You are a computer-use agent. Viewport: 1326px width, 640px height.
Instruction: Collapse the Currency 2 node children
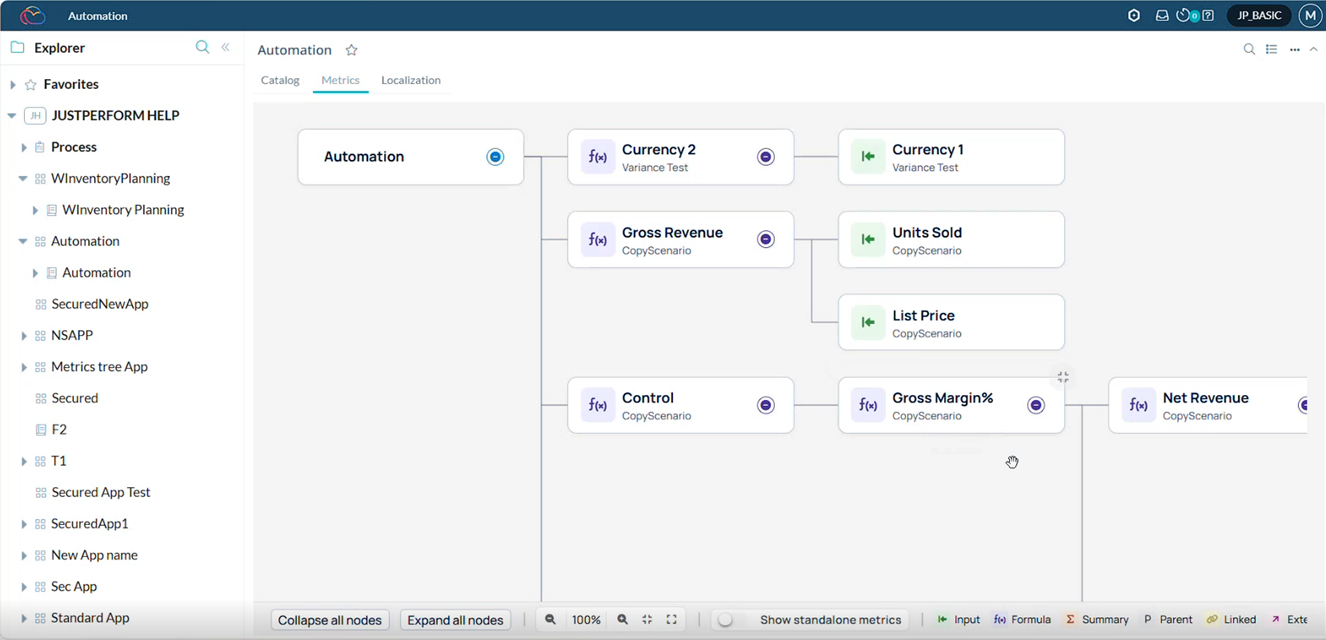(765, 157)
